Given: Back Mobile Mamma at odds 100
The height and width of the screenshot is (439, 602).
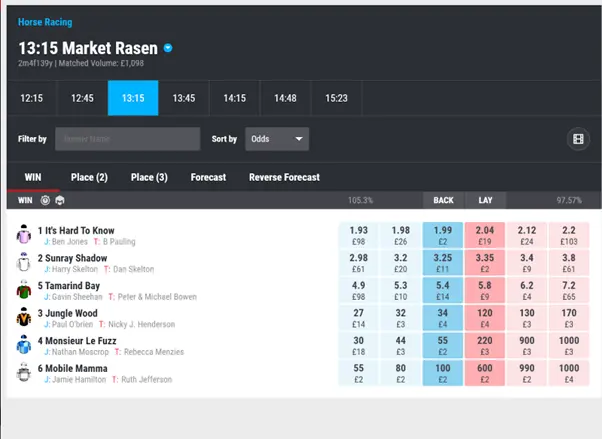Looking at the screenshot, I should point(443,374).
